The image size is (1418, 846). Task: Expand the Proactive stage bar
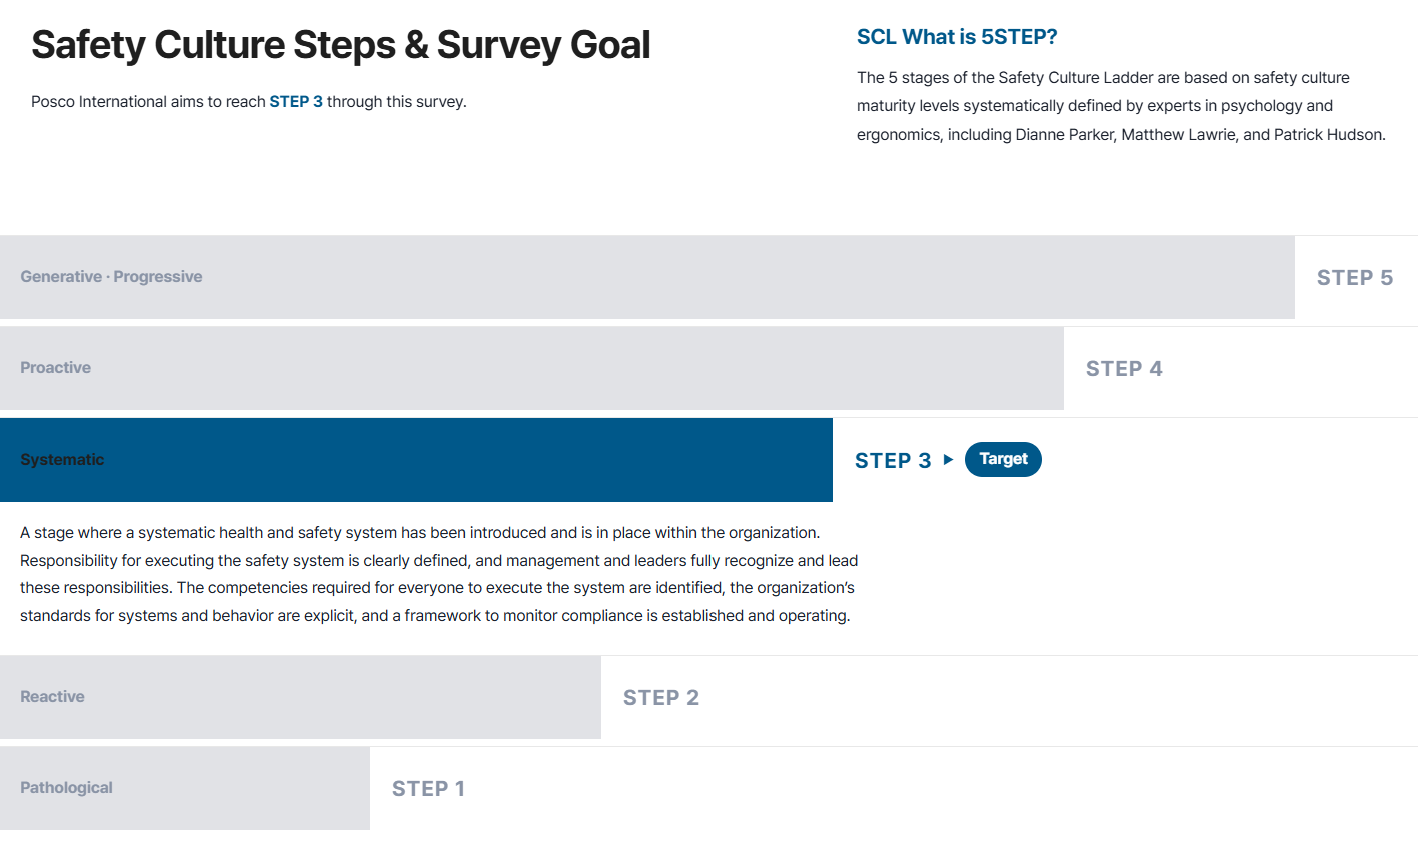click(x=532, y=368)
